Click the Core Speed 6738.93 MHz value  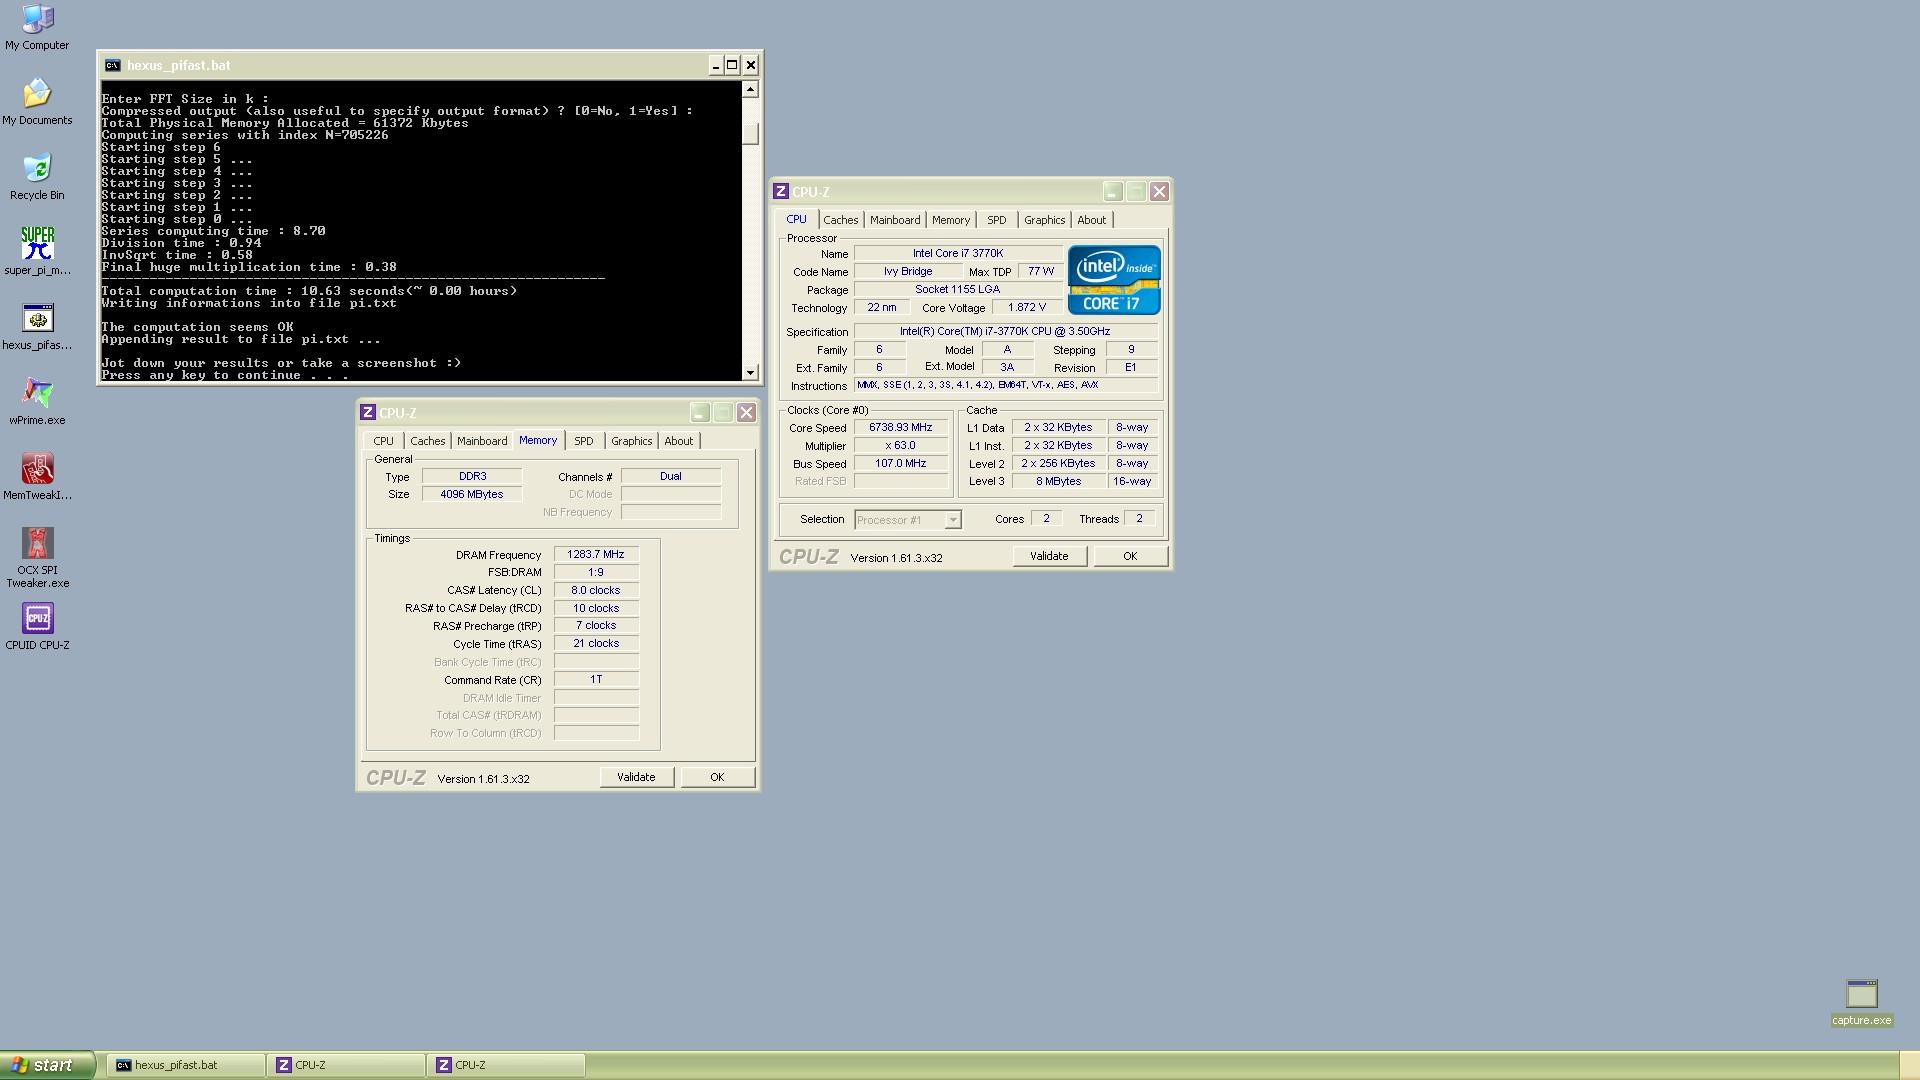(901, 427)
